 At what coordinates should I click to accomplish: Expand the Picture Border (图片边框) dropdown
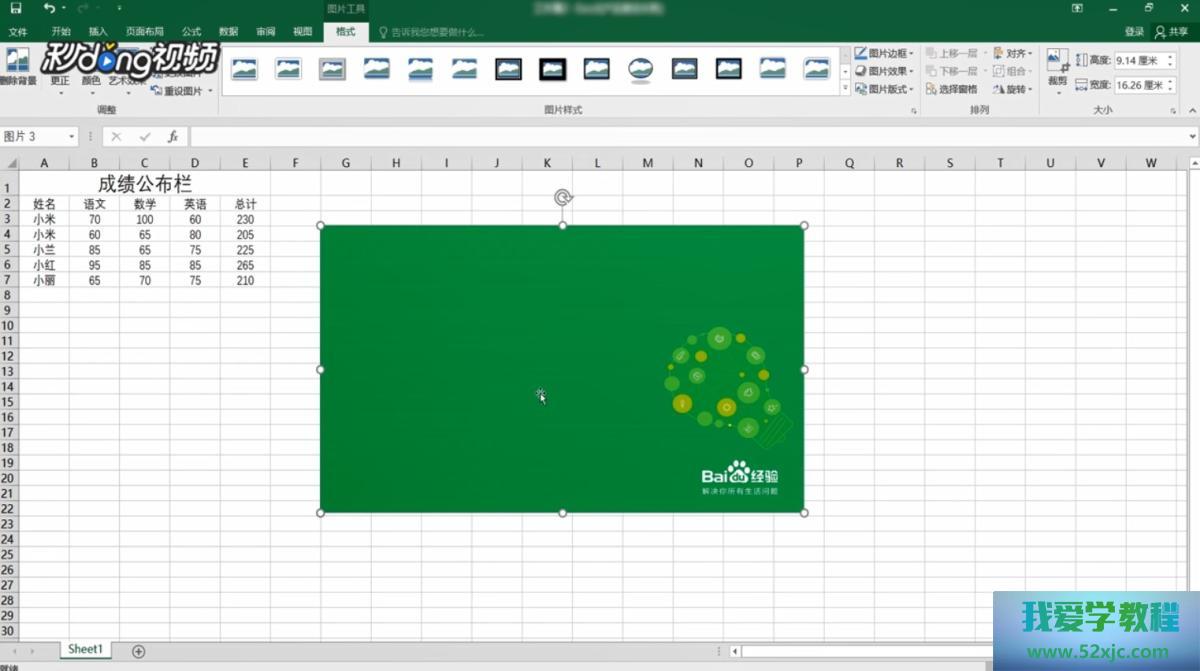point(912,53)
